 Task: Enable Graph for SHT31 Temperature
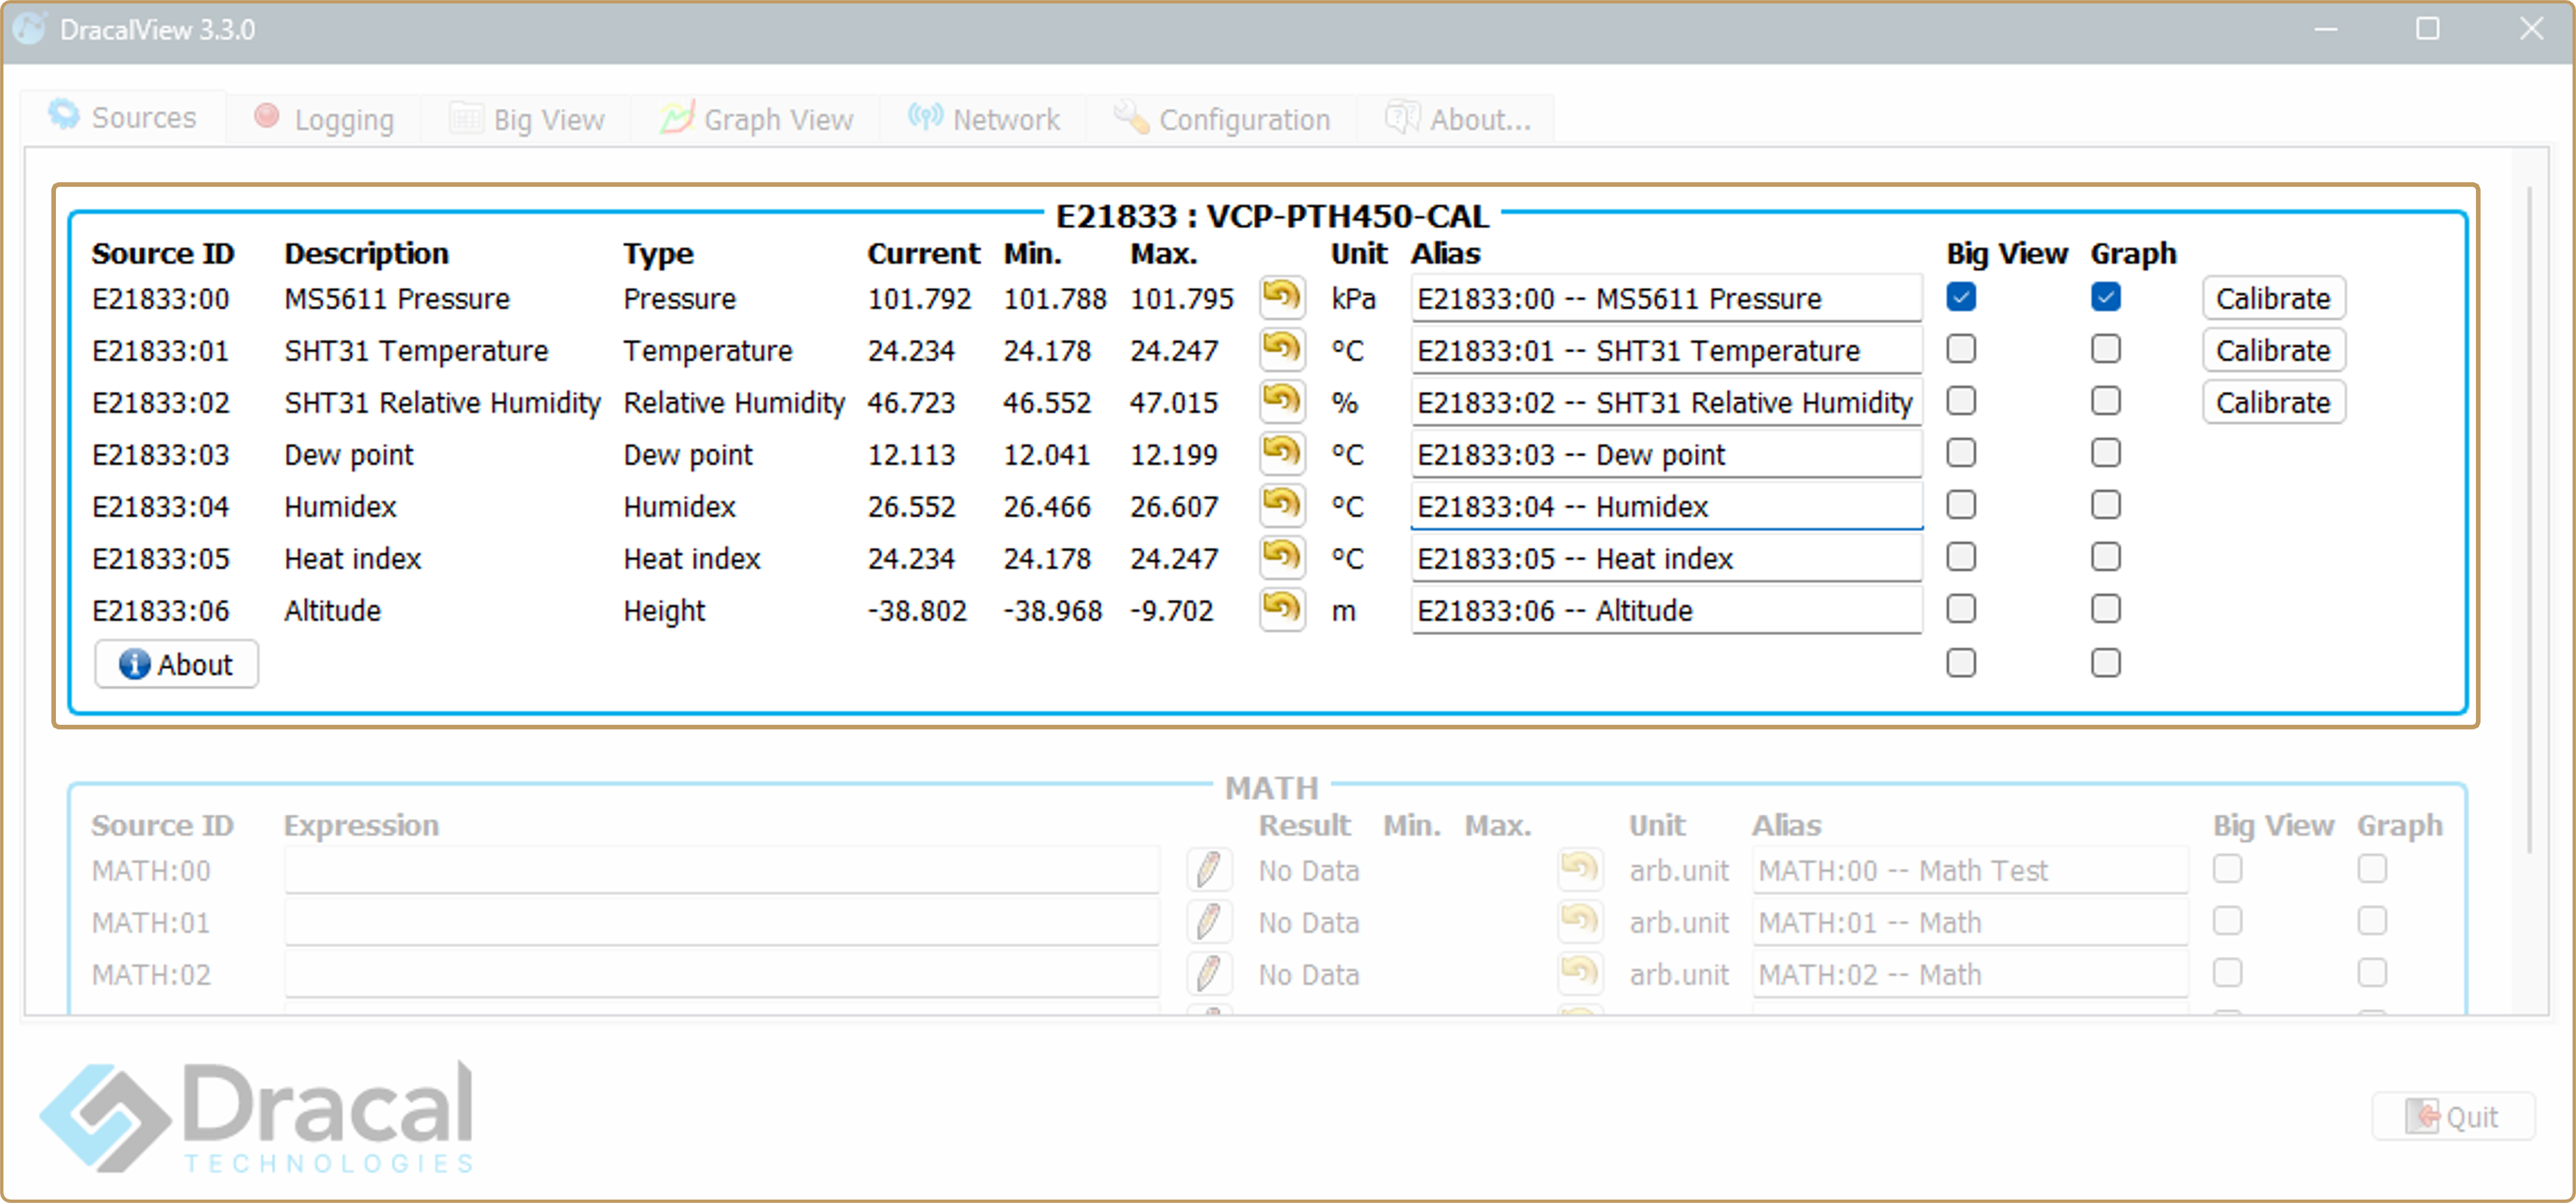click(2105, 349)
